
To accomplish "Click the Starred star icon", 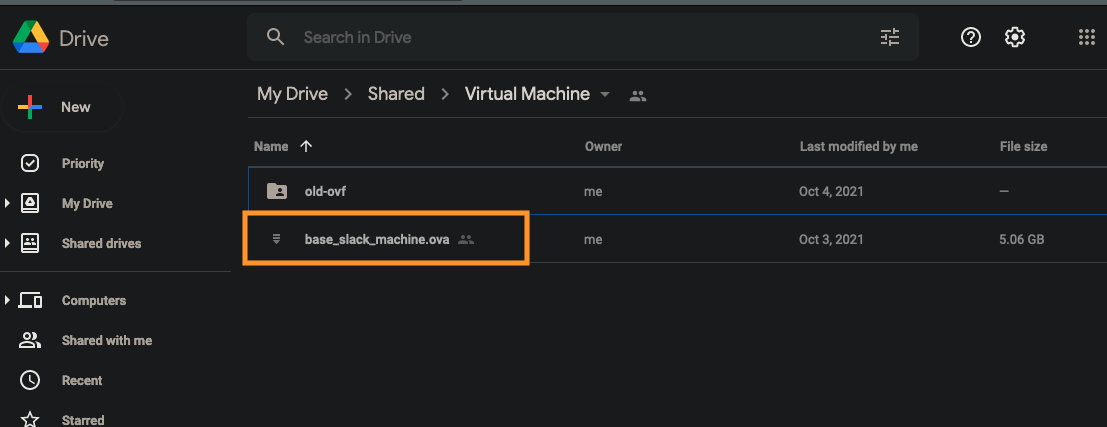I will point(30,421).
